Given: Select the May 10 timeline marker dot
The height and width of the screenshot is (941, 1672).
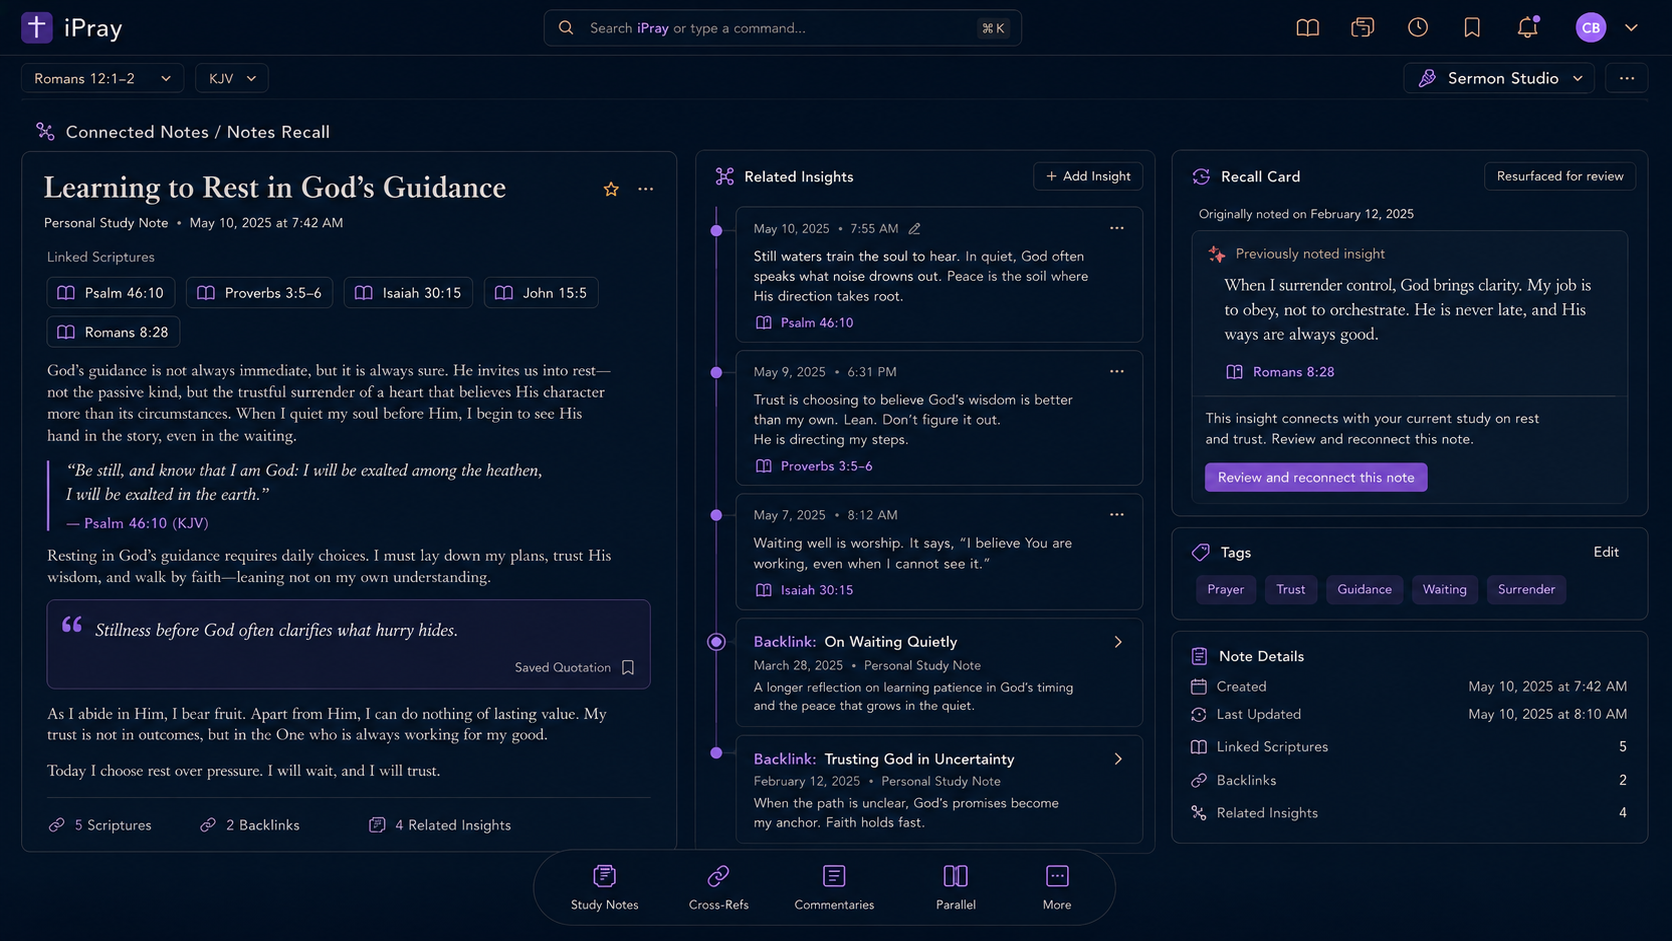Looking at the screenshot, I should (x=716, y=231).
